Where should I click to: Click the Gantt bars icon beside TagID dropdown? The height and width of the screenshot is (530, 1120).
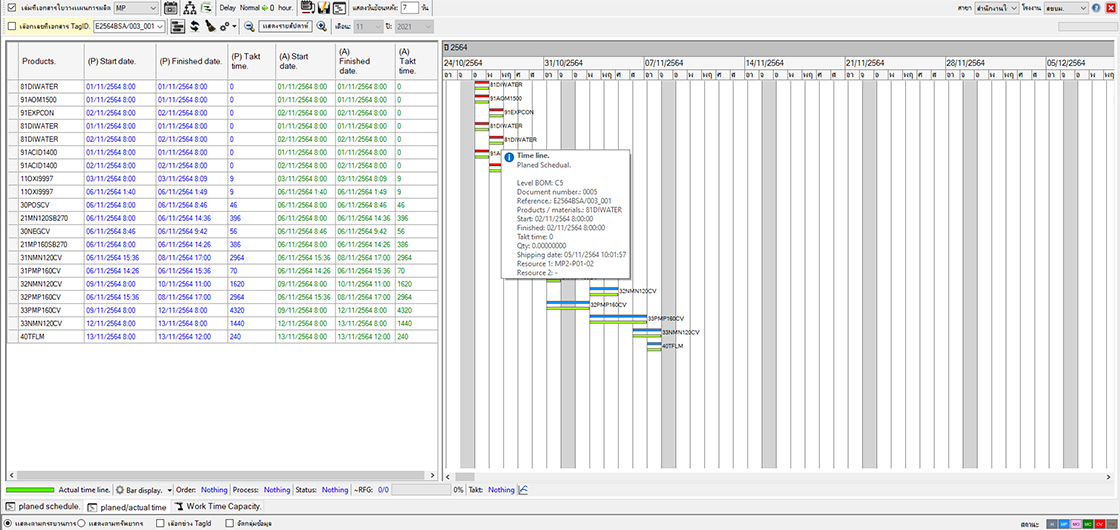(x=178, y=26)
